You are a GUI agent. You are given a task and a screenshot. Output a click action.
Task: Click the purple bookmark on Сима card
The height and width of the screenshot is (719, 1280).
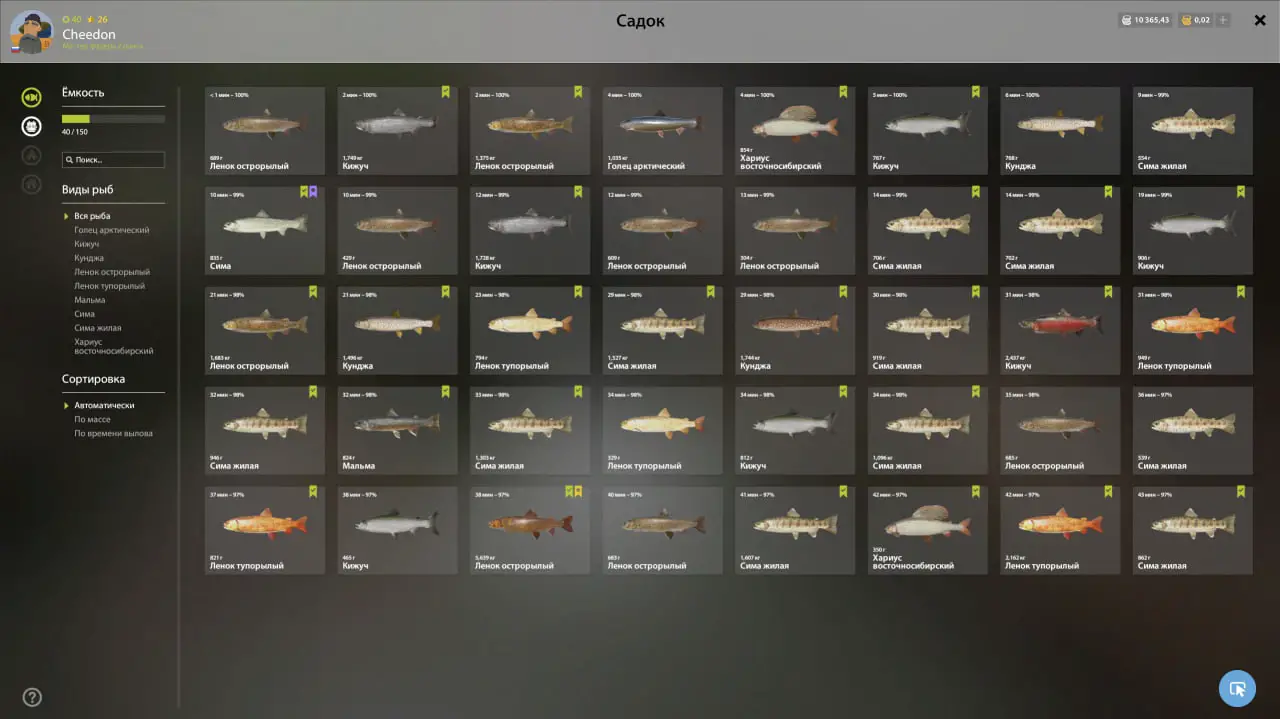click(x=313, y=192)
